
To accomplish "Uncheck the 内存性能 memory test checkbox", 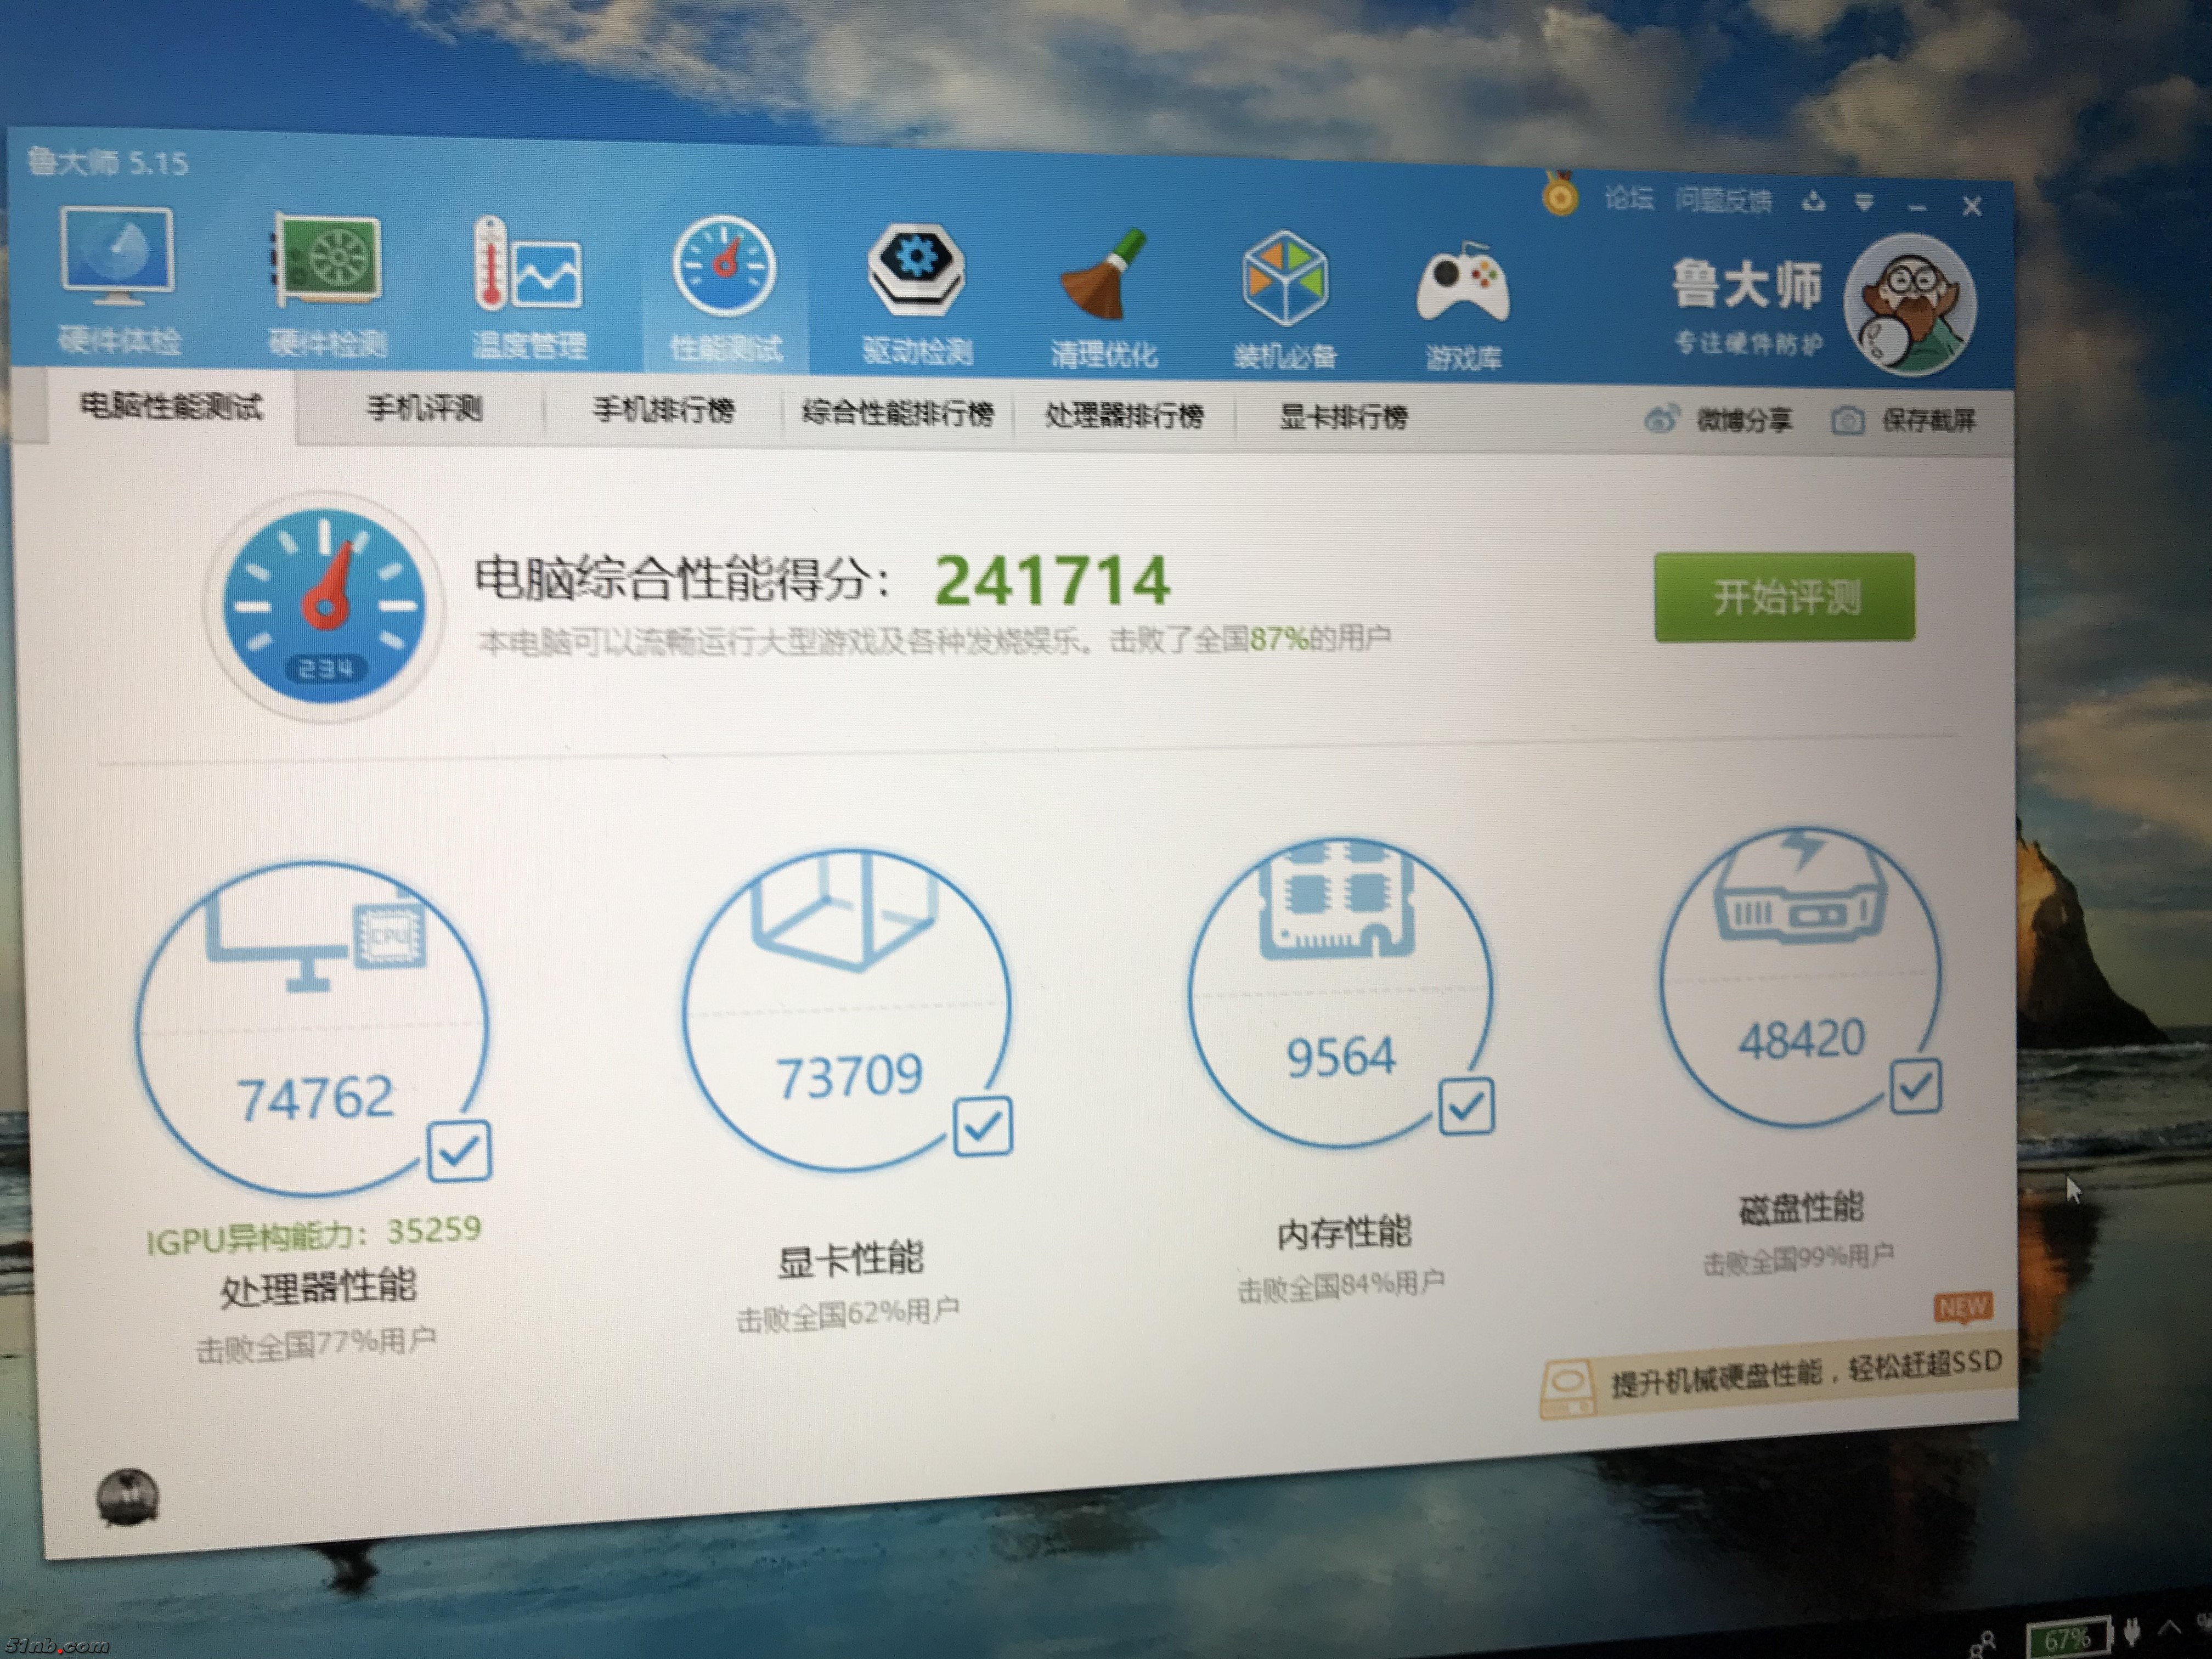I will pyautogui.click(x=1466, y=1106).
